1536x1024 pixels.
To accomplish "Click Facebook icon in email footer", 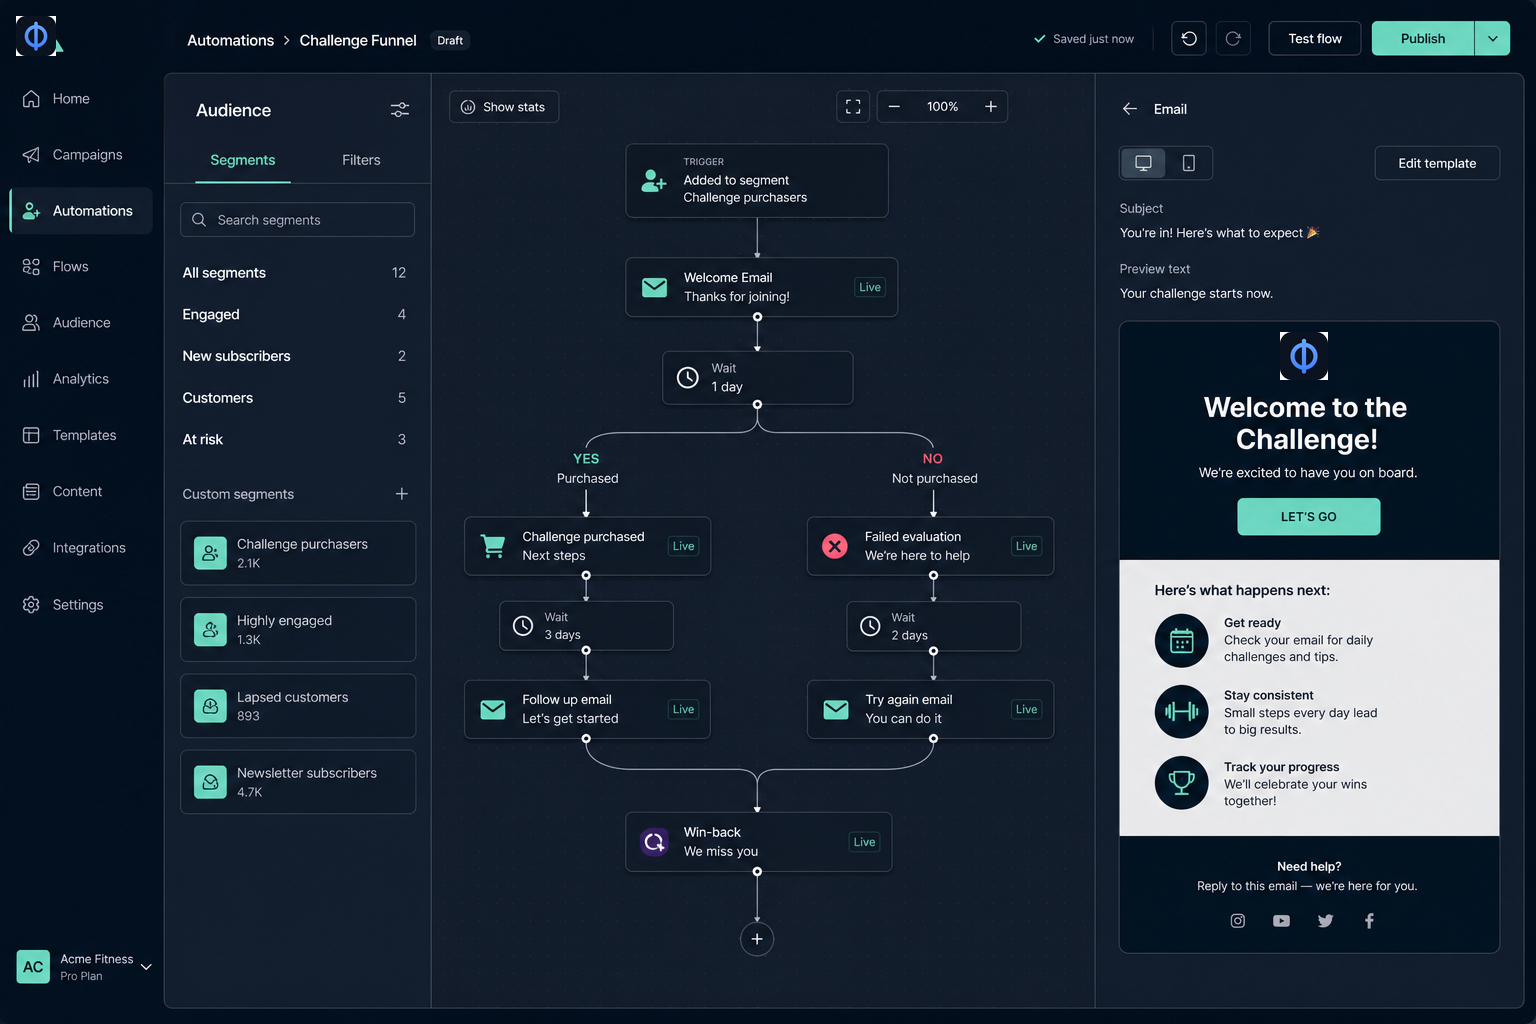I will (x=1369, y=921).
